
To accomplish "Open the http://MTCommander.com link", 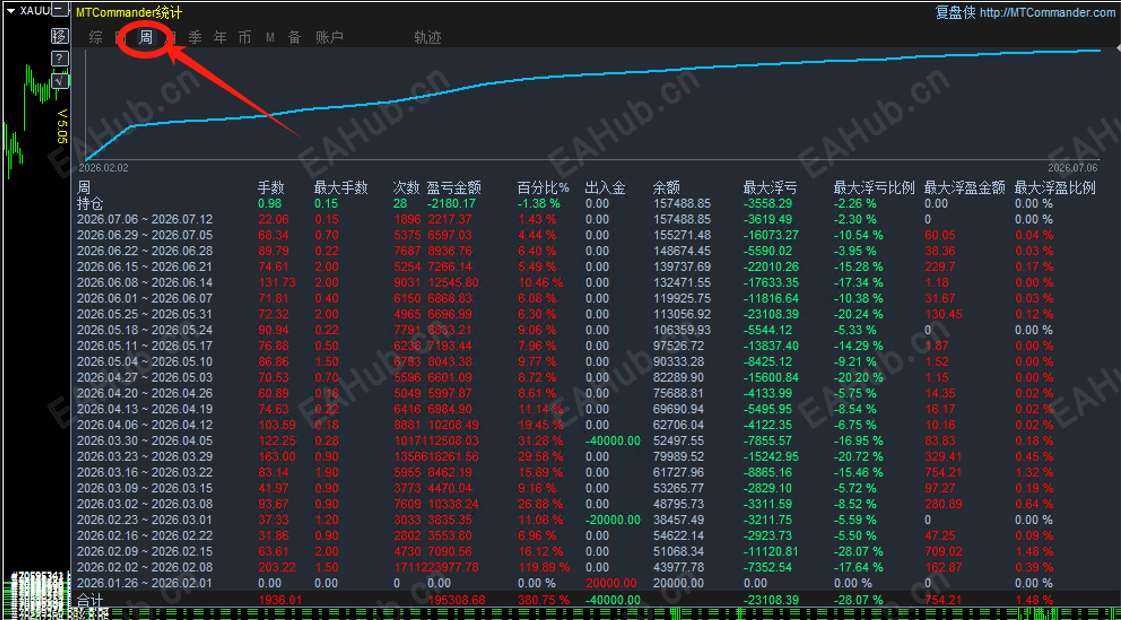I will (1047, 12).
